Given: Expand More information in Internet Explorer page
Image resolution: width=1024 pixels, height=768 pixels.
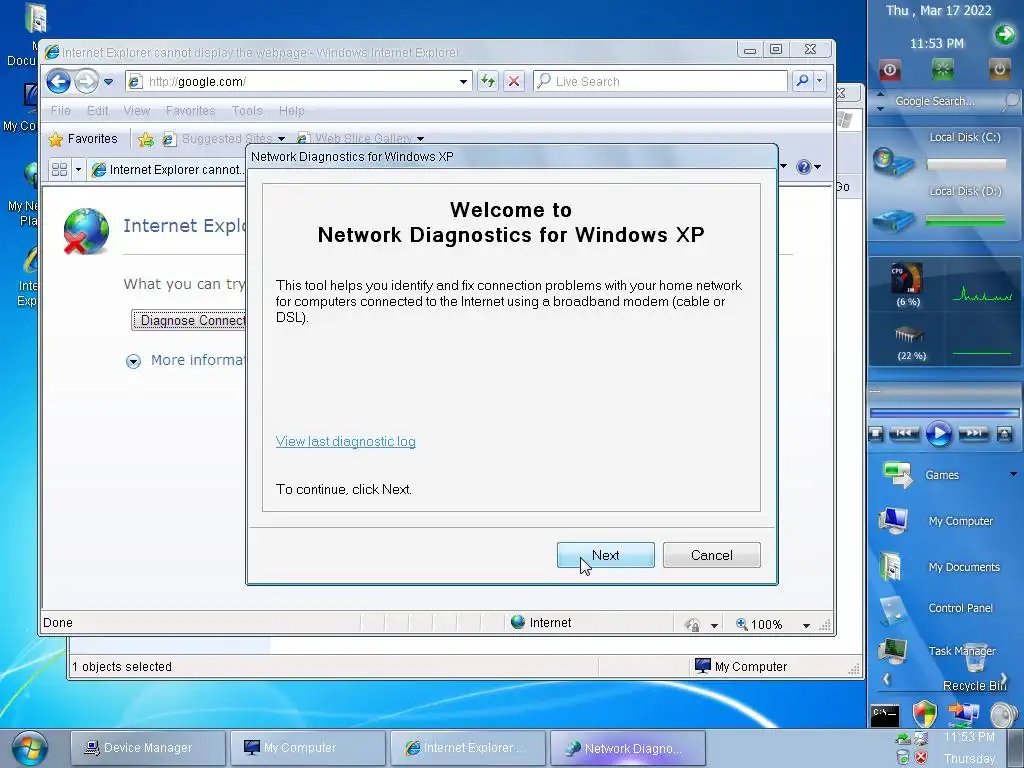Looking at the screenshot, I should [133, 361].
